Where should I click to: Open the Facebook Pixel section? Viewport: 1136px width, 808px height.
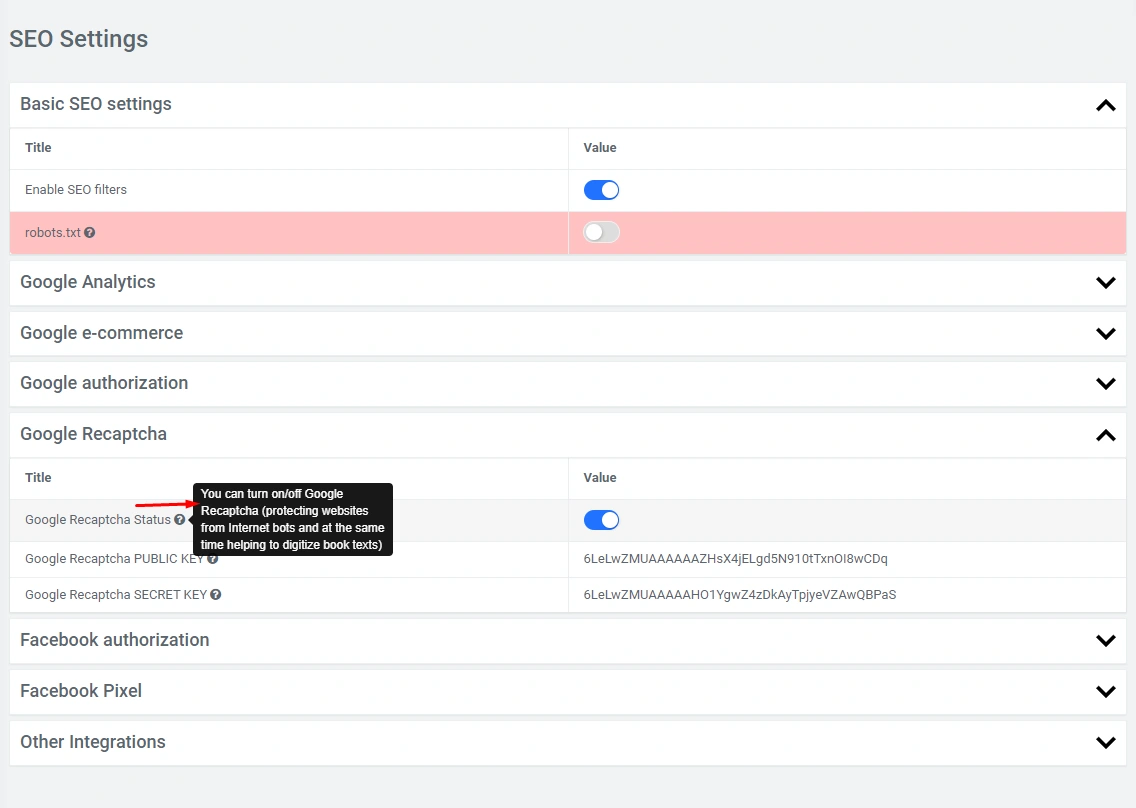pyautogui.click(x=1105, y=691)
